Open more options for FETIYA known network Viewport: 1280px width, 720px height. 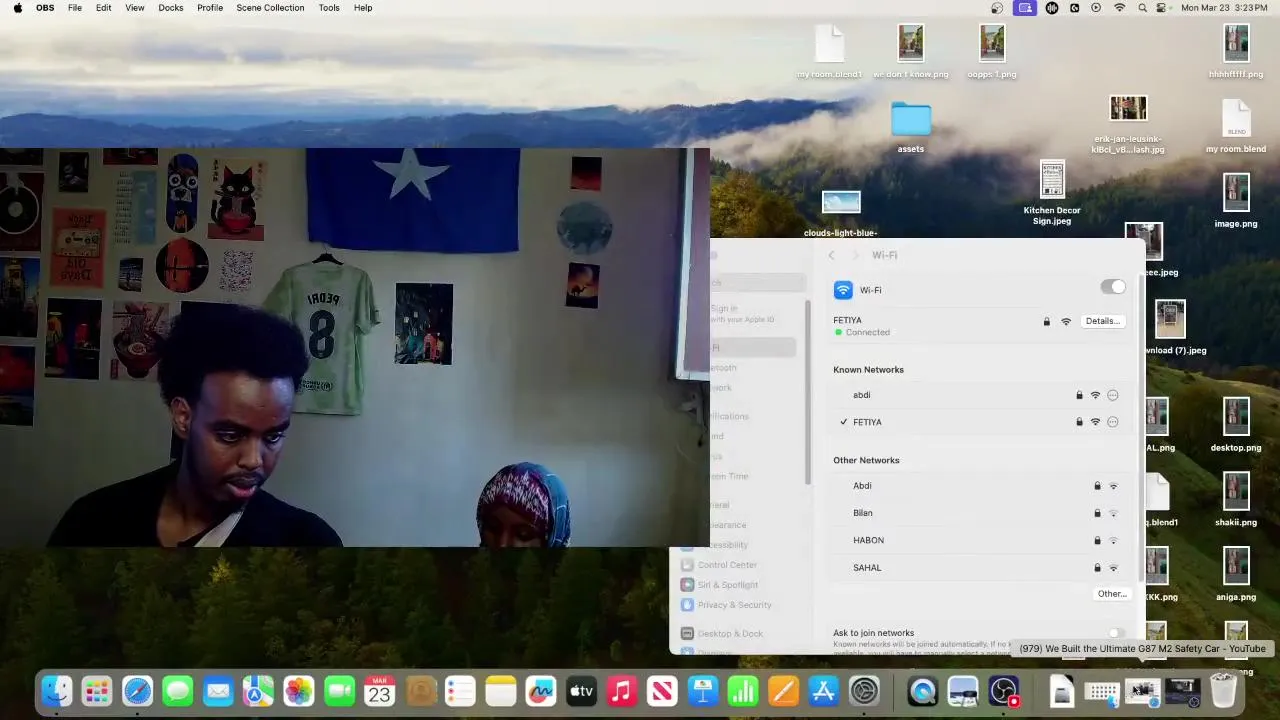pyautogui.click(x=1113, y=422)
